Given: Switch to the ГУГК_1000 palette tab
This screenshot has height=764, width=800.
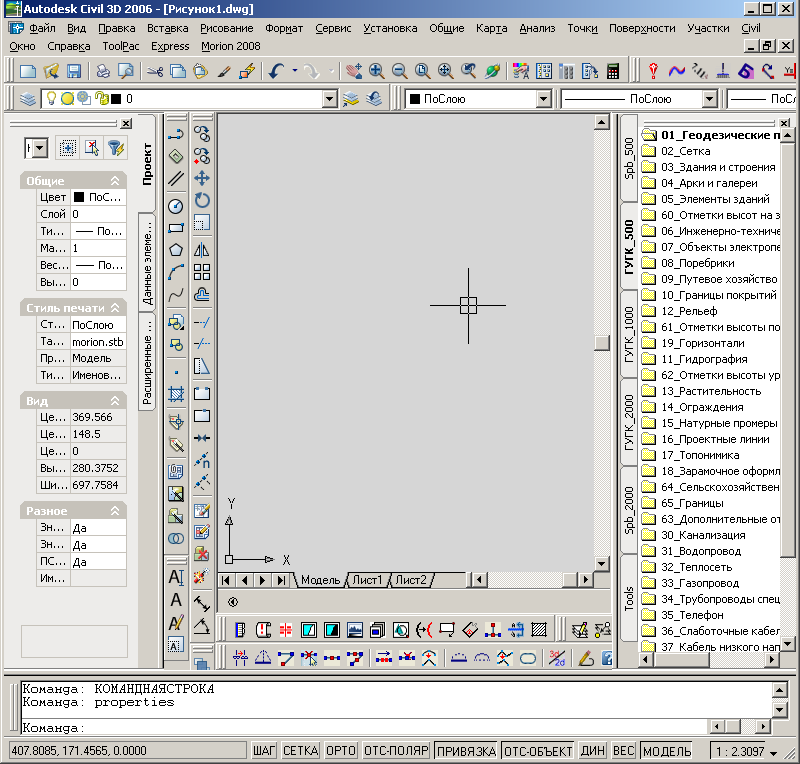Looking at the screenshot, I should (629, 335).
